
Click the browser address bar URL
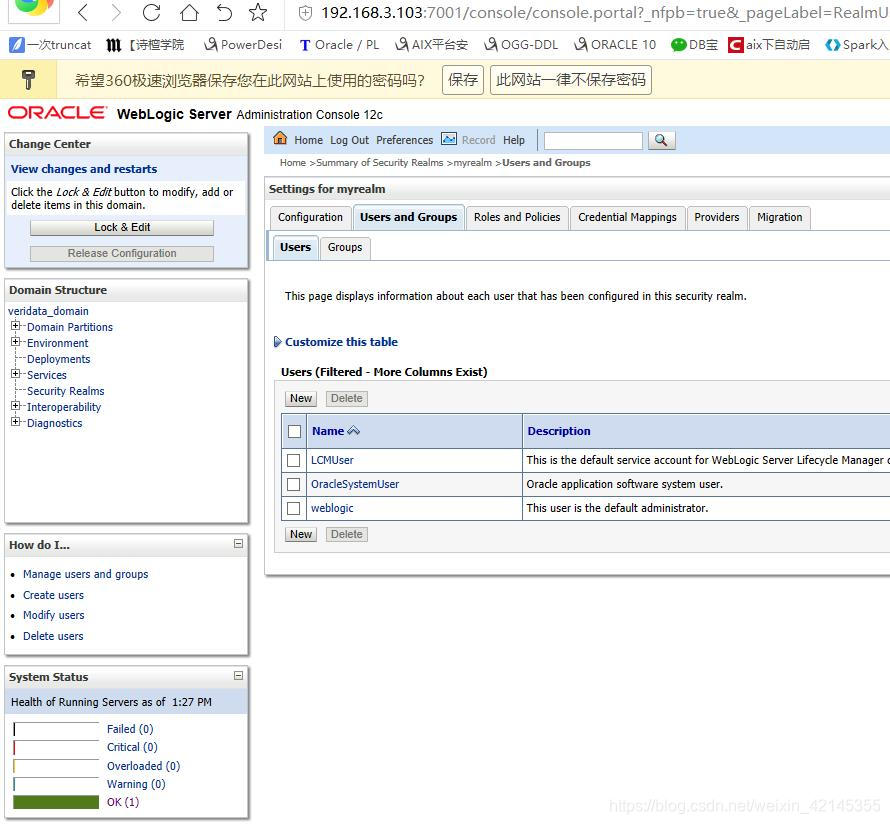(x=602, y=12)
